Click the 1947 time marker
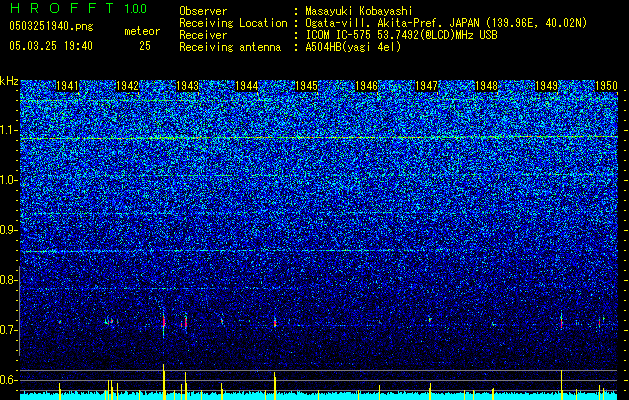Viewport: 629px width, 400px height. (426, 86)
